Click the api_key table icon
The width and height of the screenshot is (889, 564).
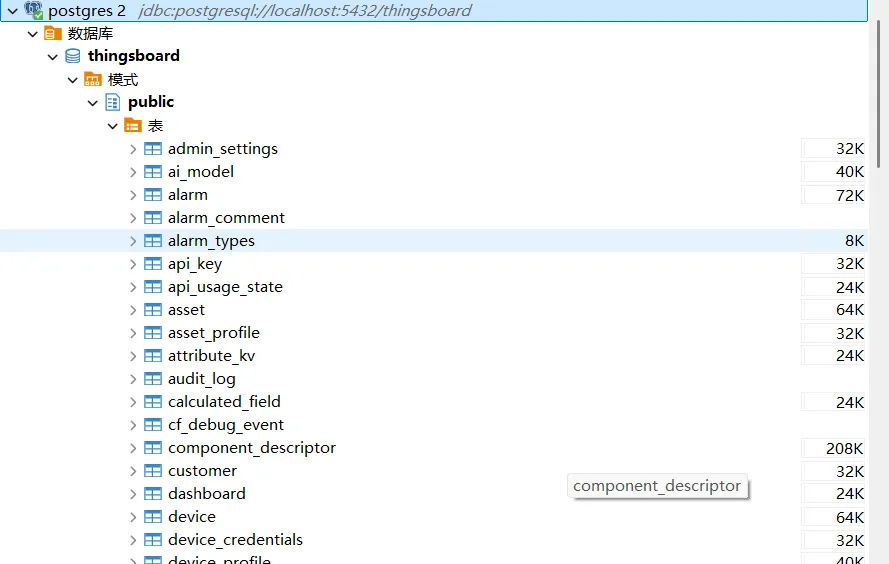tap(153, 264)
